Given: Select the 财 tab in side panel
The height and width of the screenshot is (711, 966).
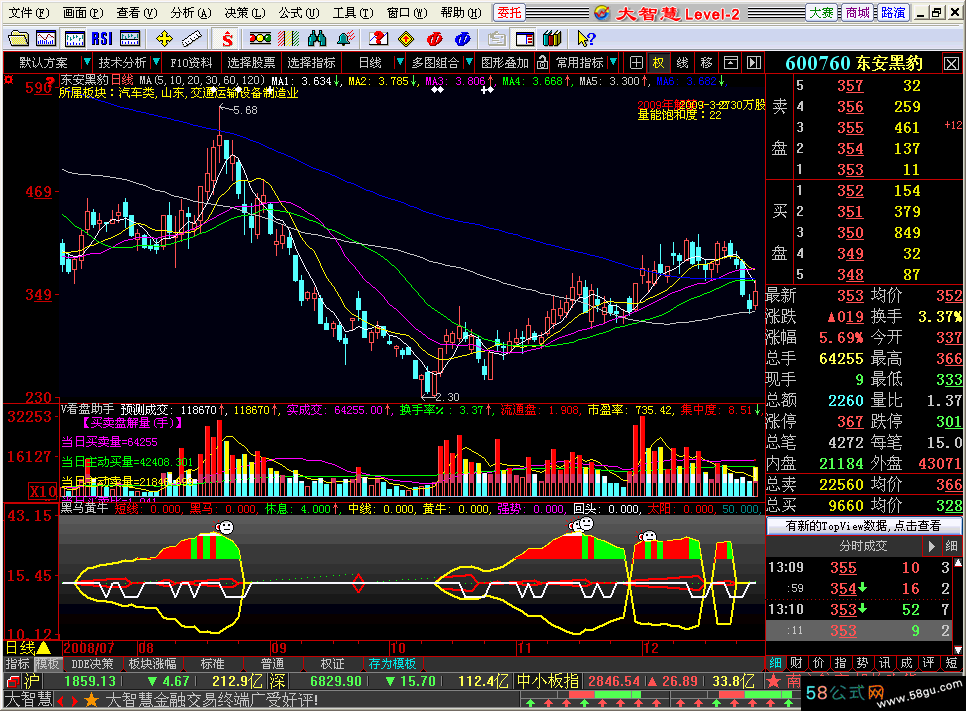Looking at the screenshot, I should coord(797,663).
